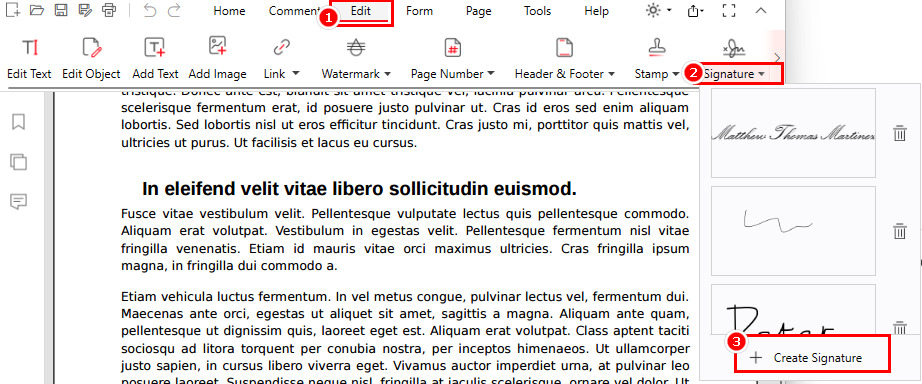Switch to the Form tab
Image resolution: width=922 pixels, height=384 pixels.
pyautogui.click(x=419, y=11)
